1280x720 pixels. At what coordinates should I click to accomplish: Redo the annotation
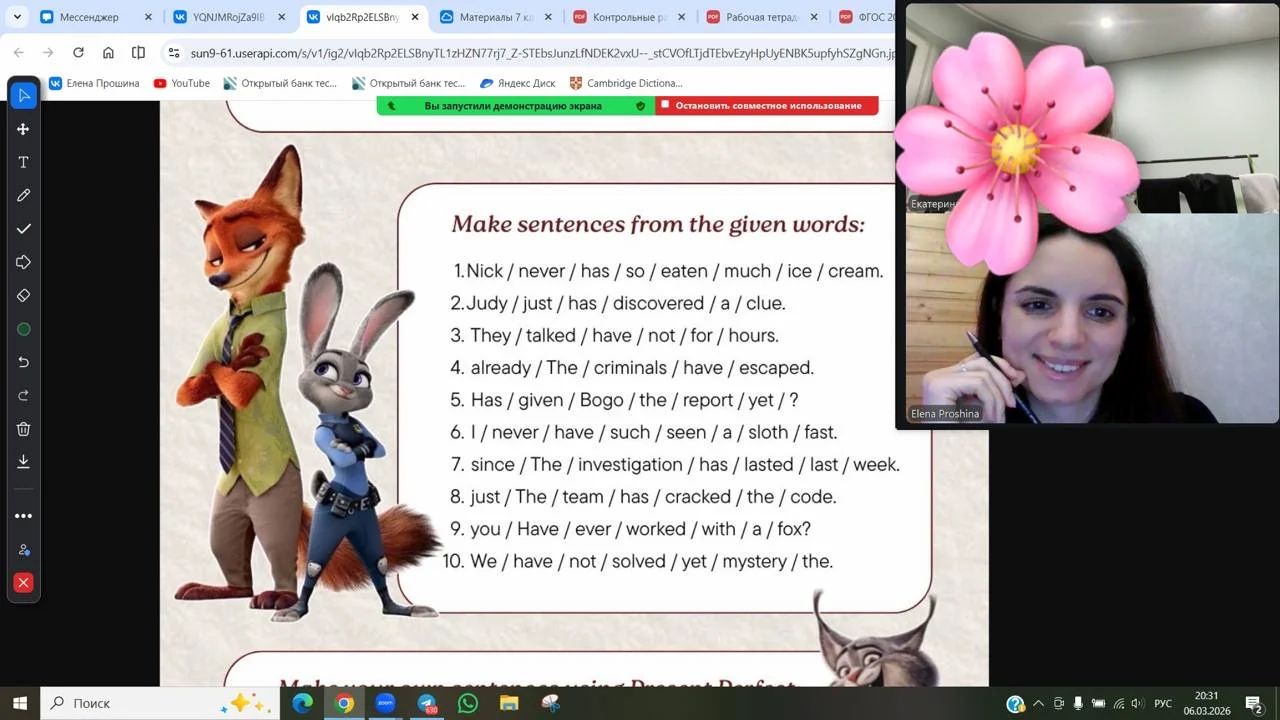[24, 395]
